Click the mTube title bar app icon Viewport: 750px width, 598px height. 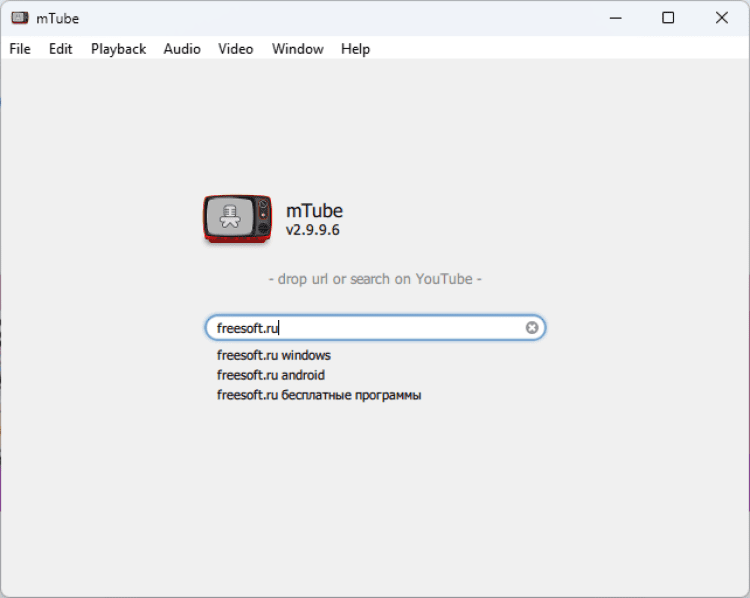coord(20,18)
